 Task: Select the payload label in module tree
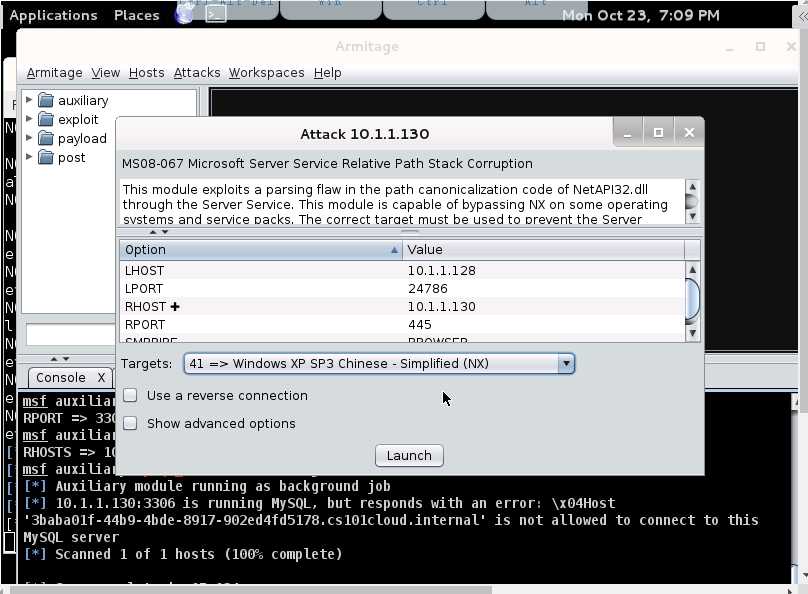pyautogui.click(x=82, y=139)
